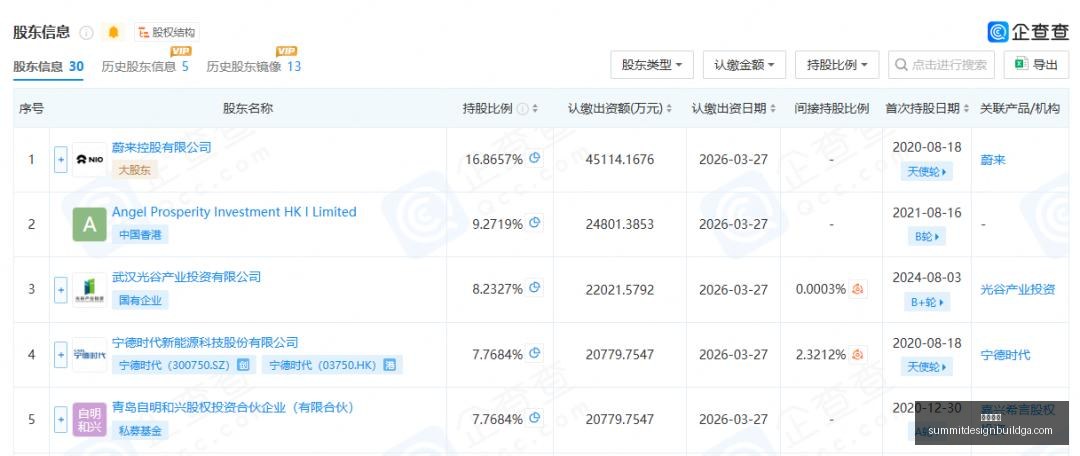Open 武汉光谷产业投资有限公司 link

point(187,277)
